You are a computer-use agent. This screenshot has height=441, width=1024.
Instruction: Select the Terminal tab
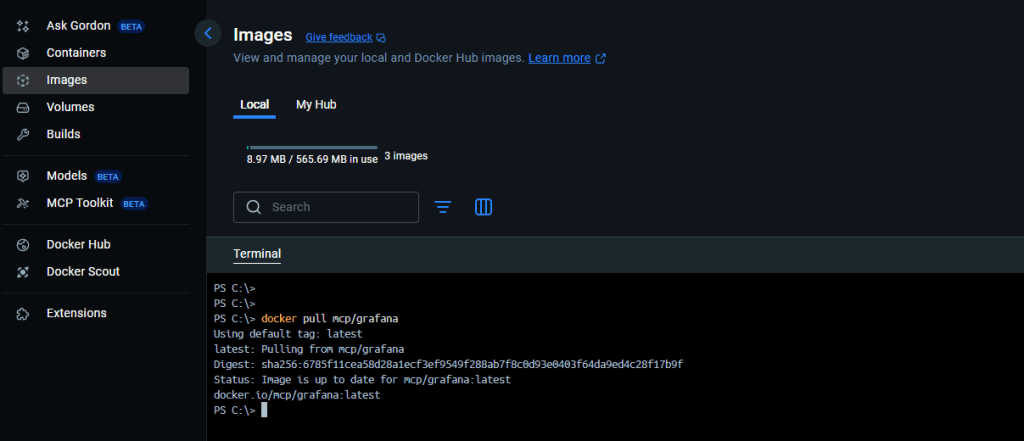[x=257, y=254]
